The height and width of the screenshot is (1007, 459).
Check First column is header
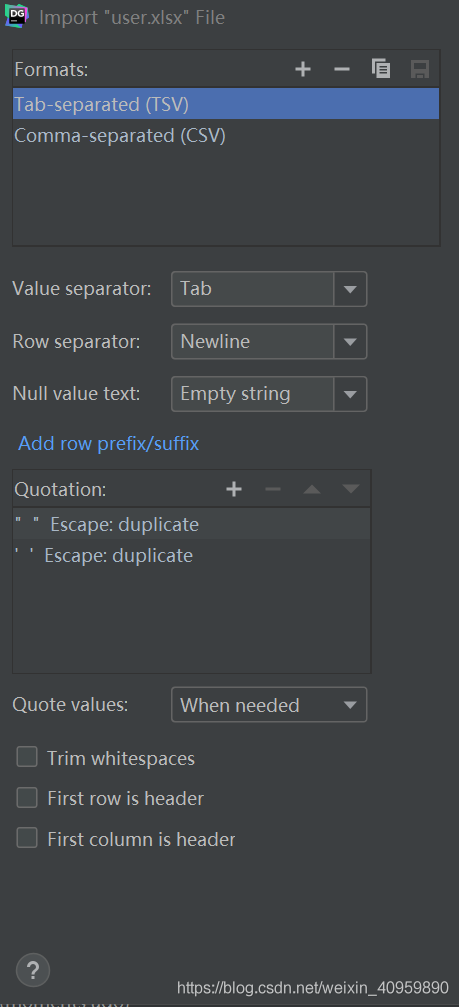[27, 838]
